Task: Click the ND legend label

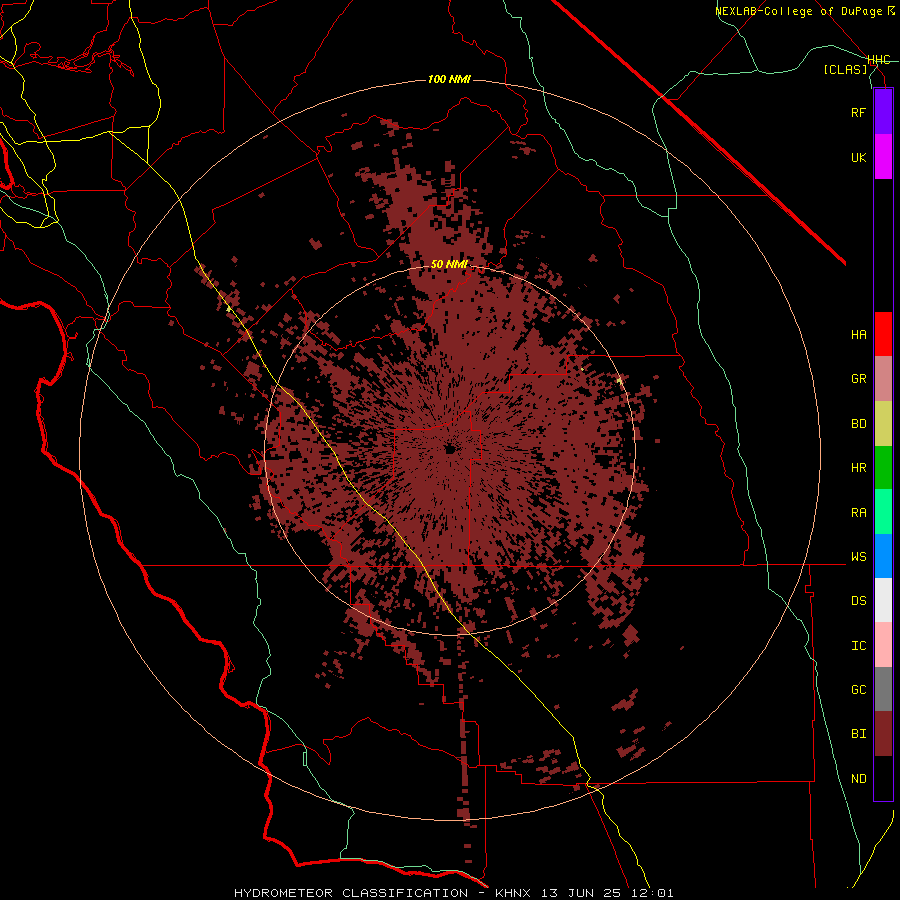Action: 858,779
